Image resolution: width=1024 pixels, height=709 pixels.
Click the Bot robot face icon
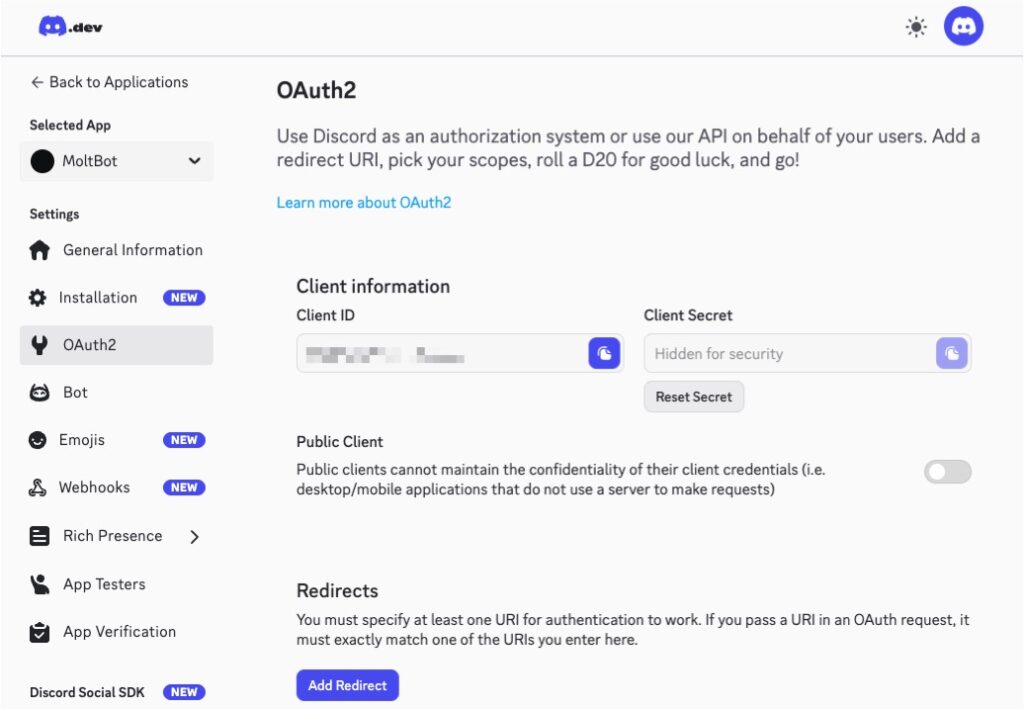pyautogui.click(x=39, y=393)
